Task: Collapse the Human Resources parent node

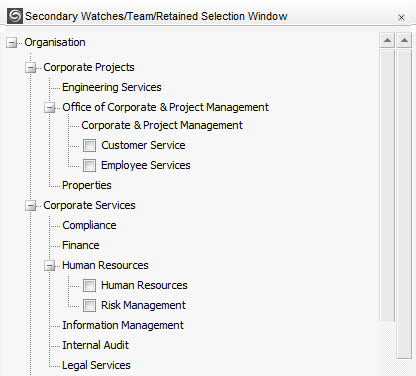Action: click(x=50, y=266)
